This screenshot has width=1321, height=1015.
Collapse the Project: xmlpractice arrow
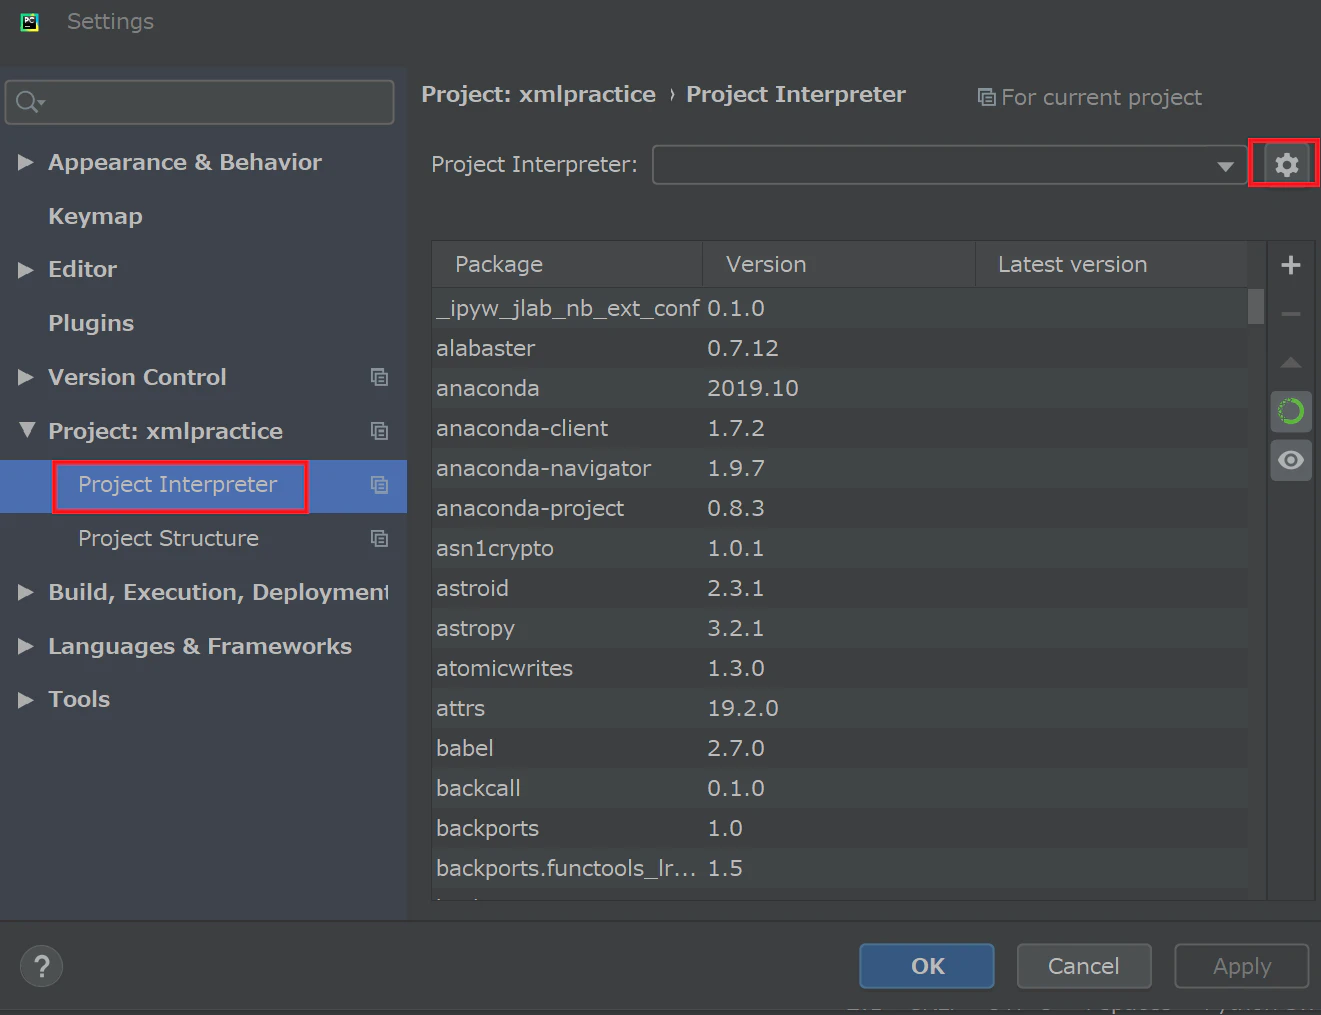27,430
